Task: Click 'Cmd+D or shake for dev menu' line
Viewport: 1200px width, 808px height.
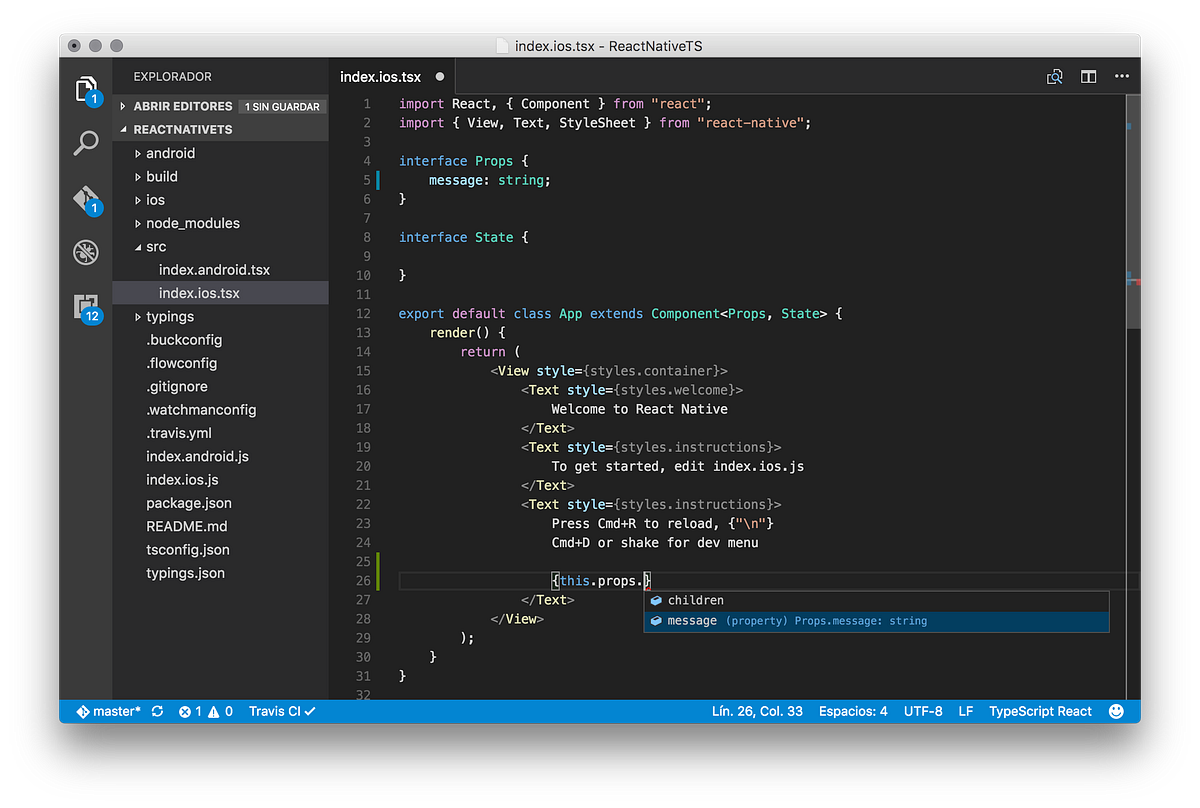Action: point(655,543)
